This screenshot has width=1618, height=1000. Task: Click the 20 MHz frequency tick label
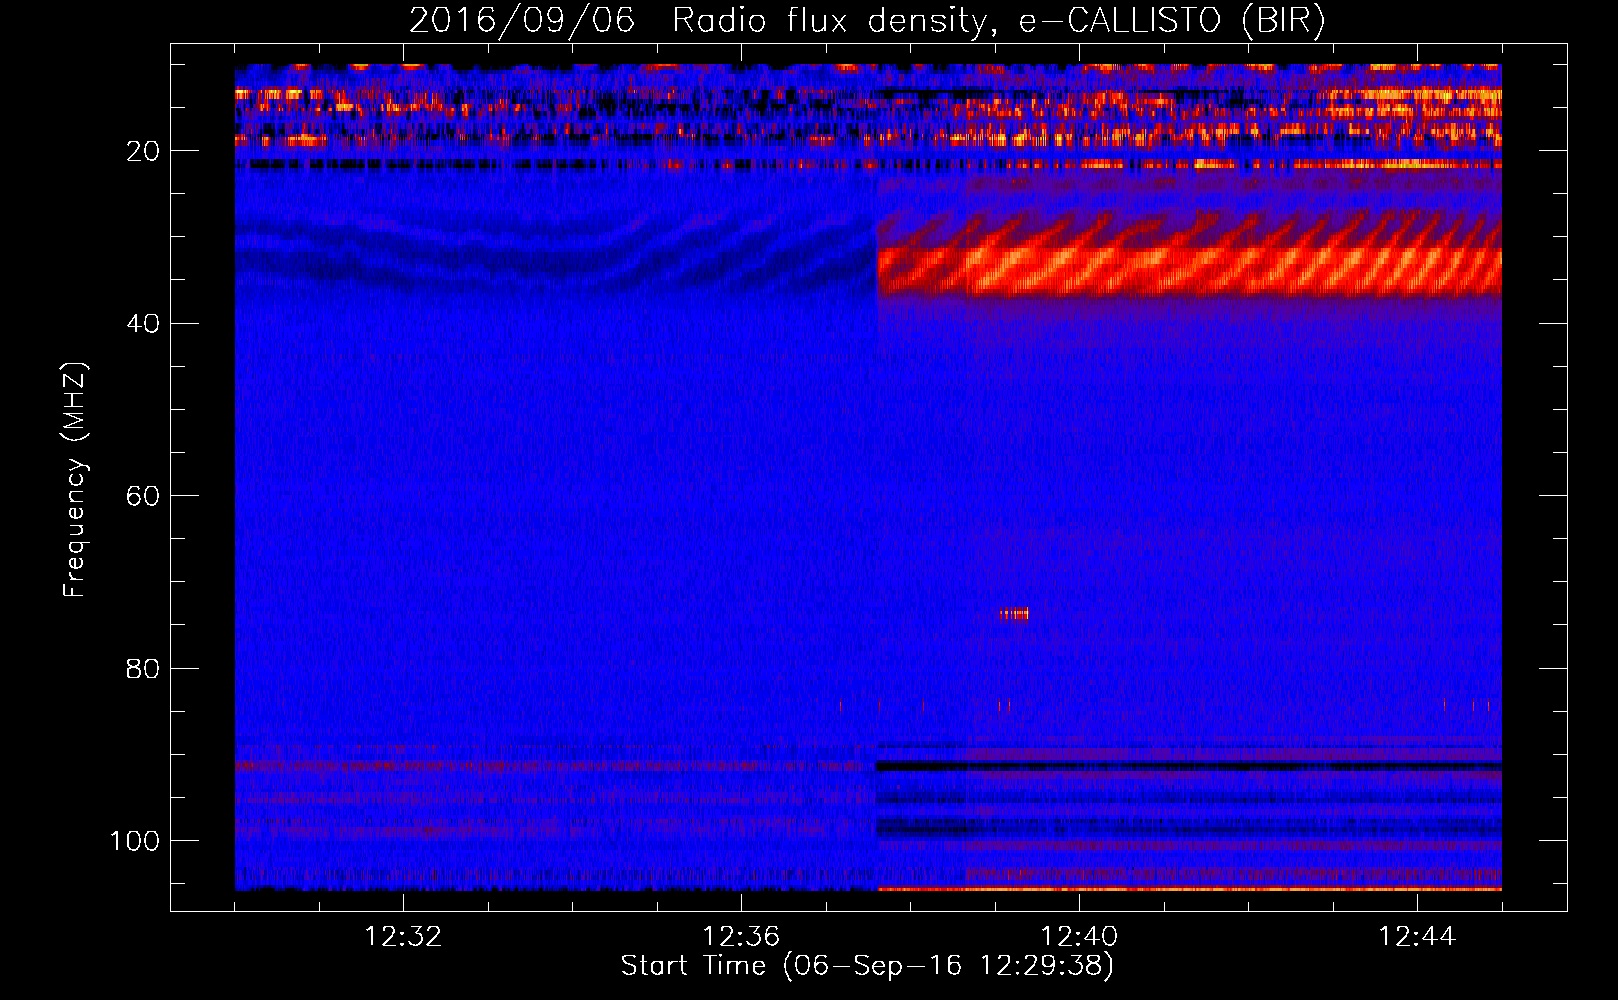[x=143, y=151]
